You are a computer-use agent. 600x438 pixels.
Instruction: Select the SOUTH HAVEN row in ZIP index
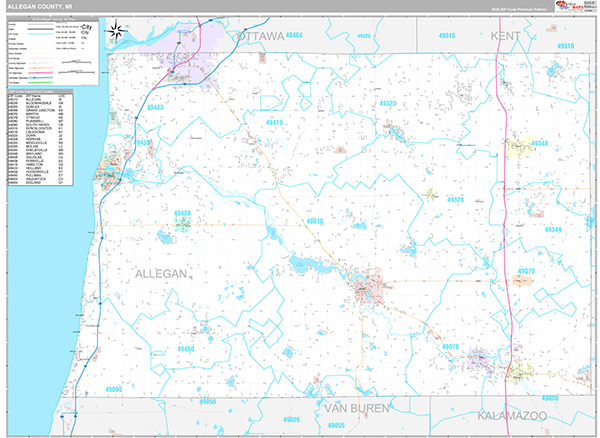tap(36, 125)
